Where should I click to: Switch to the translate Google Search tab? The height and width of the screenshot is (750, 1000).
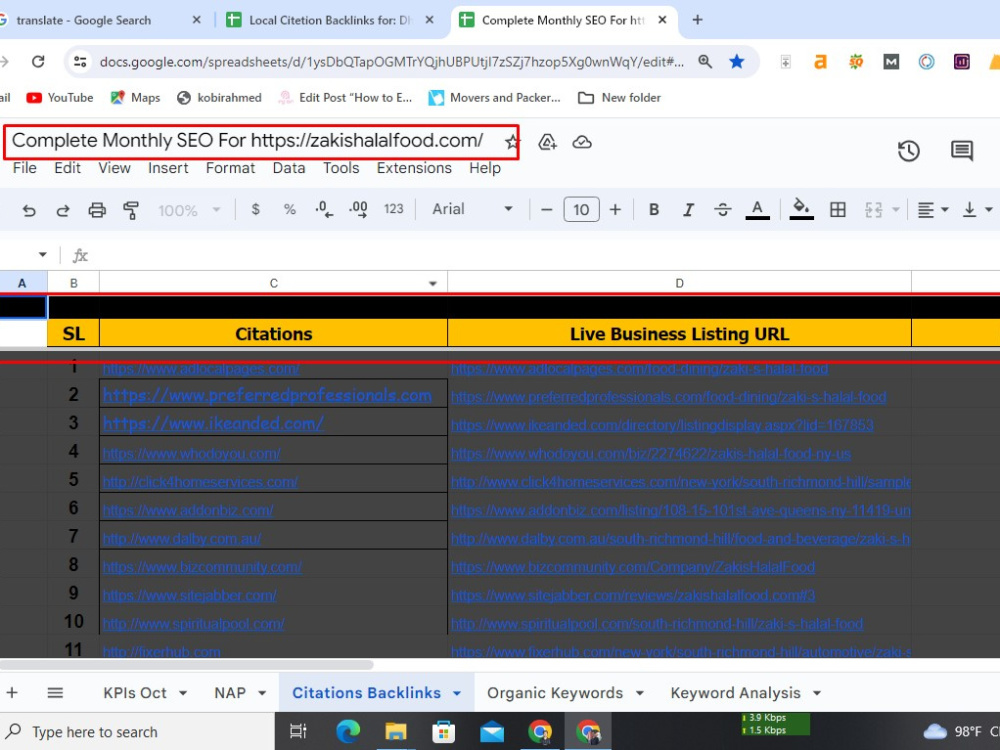pos(84,20)
